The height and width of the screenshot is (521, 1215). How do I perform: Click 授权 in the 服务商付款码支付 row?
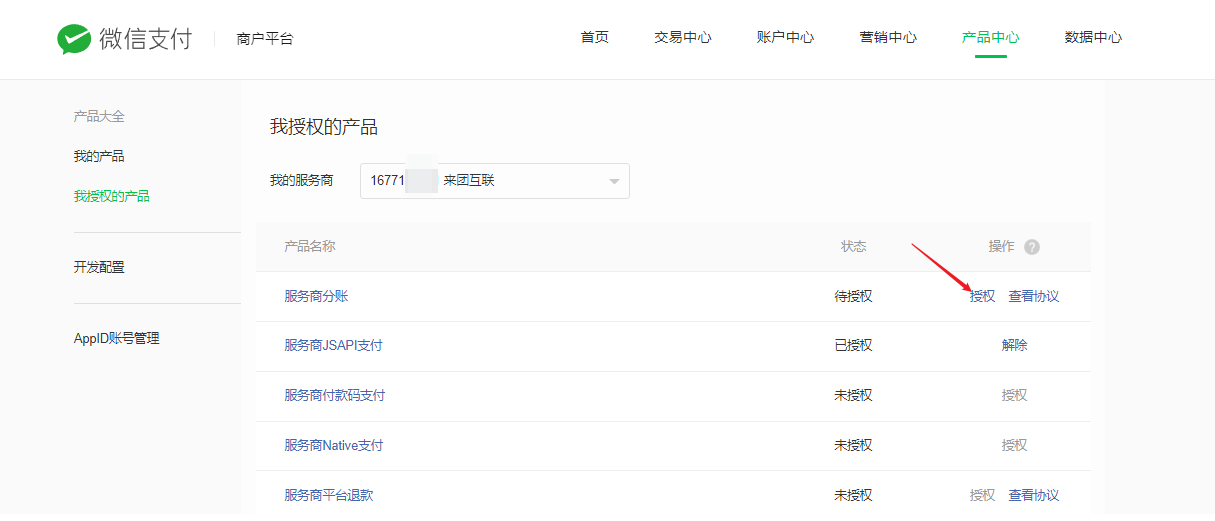(1014, 396)
